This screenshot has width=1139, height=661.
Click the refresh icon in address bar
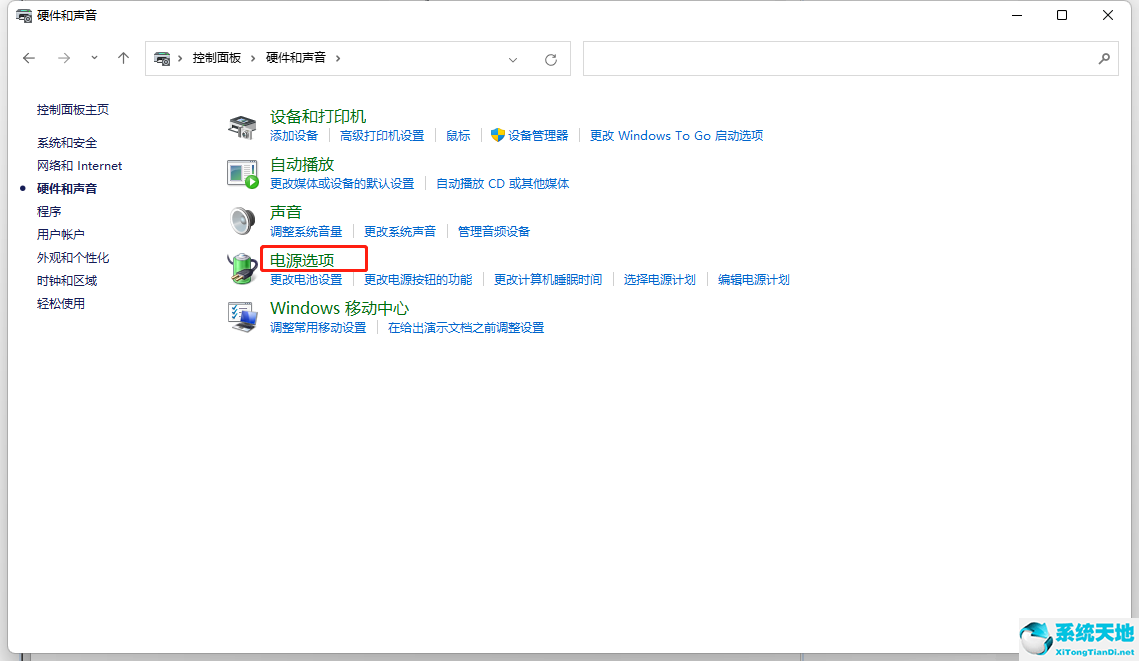[551, 59]
